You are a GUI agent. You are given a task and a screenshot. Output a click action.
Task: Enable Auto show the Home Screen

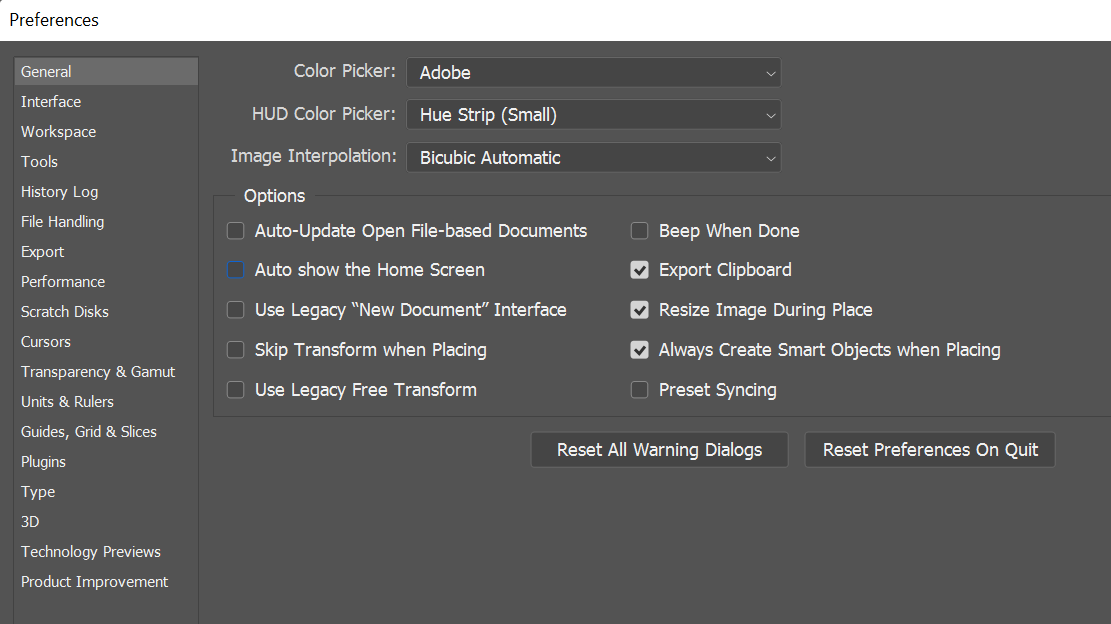point(235,270)
